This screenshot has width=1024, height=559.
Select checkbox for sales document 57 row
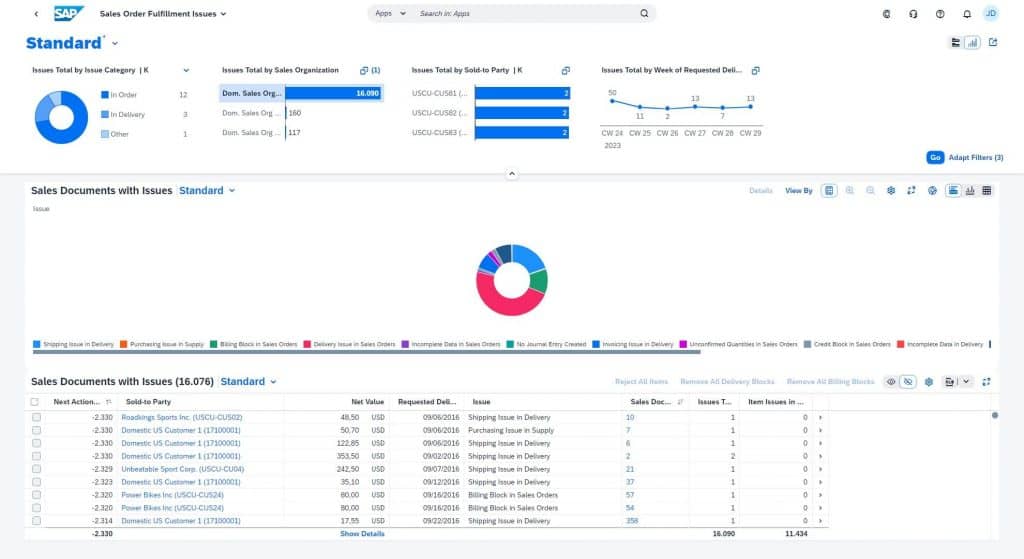click(37, 495)
